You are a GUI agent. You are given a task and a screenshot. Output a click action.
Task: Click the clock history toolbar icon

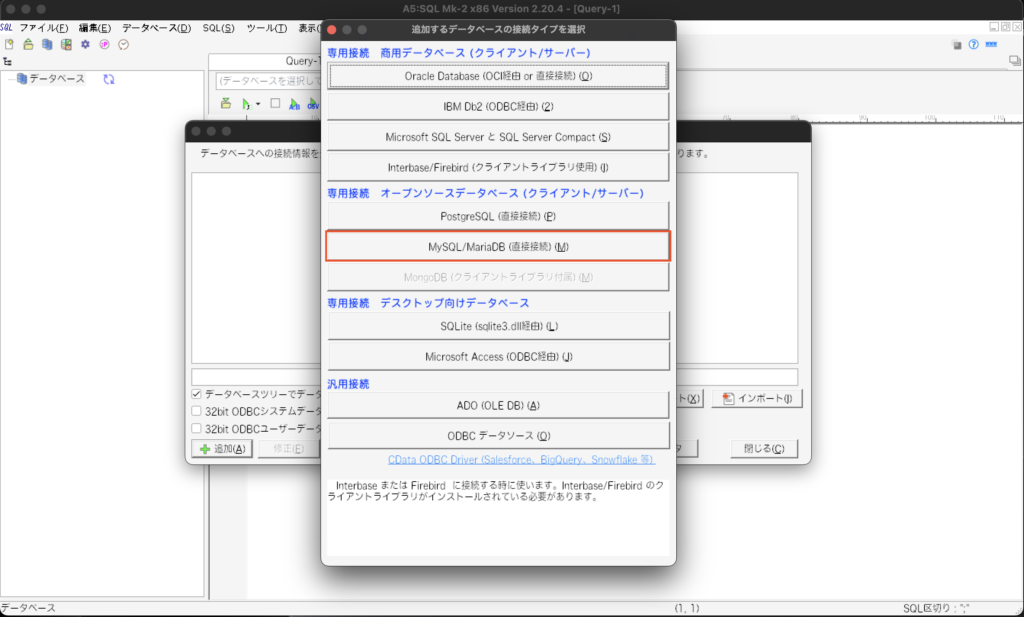(124, 45)
